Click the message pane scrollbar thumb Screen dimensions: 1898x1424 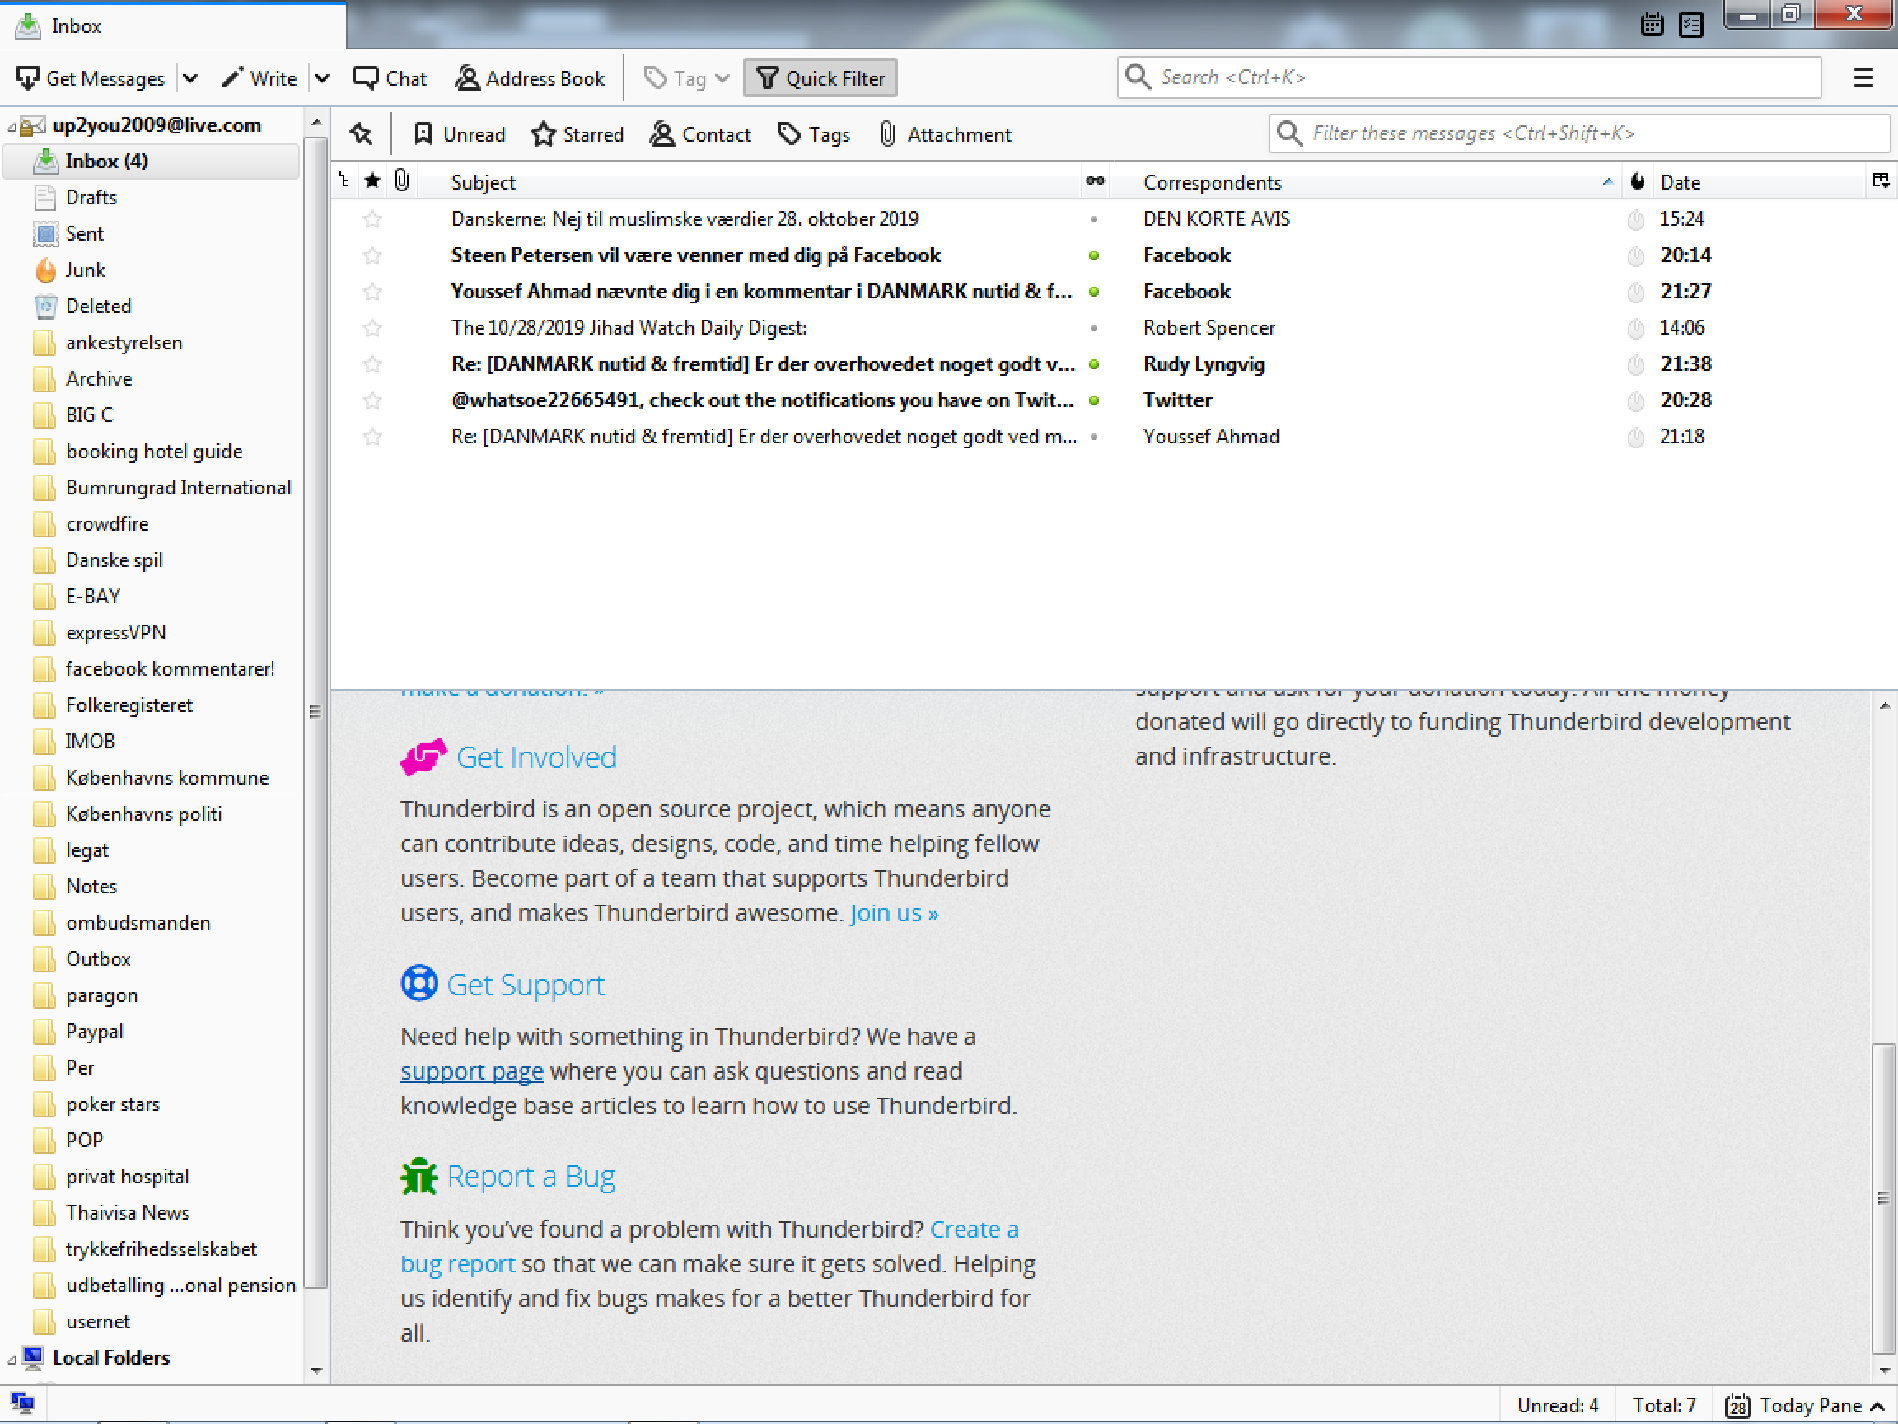(x=1883, y=1198)
